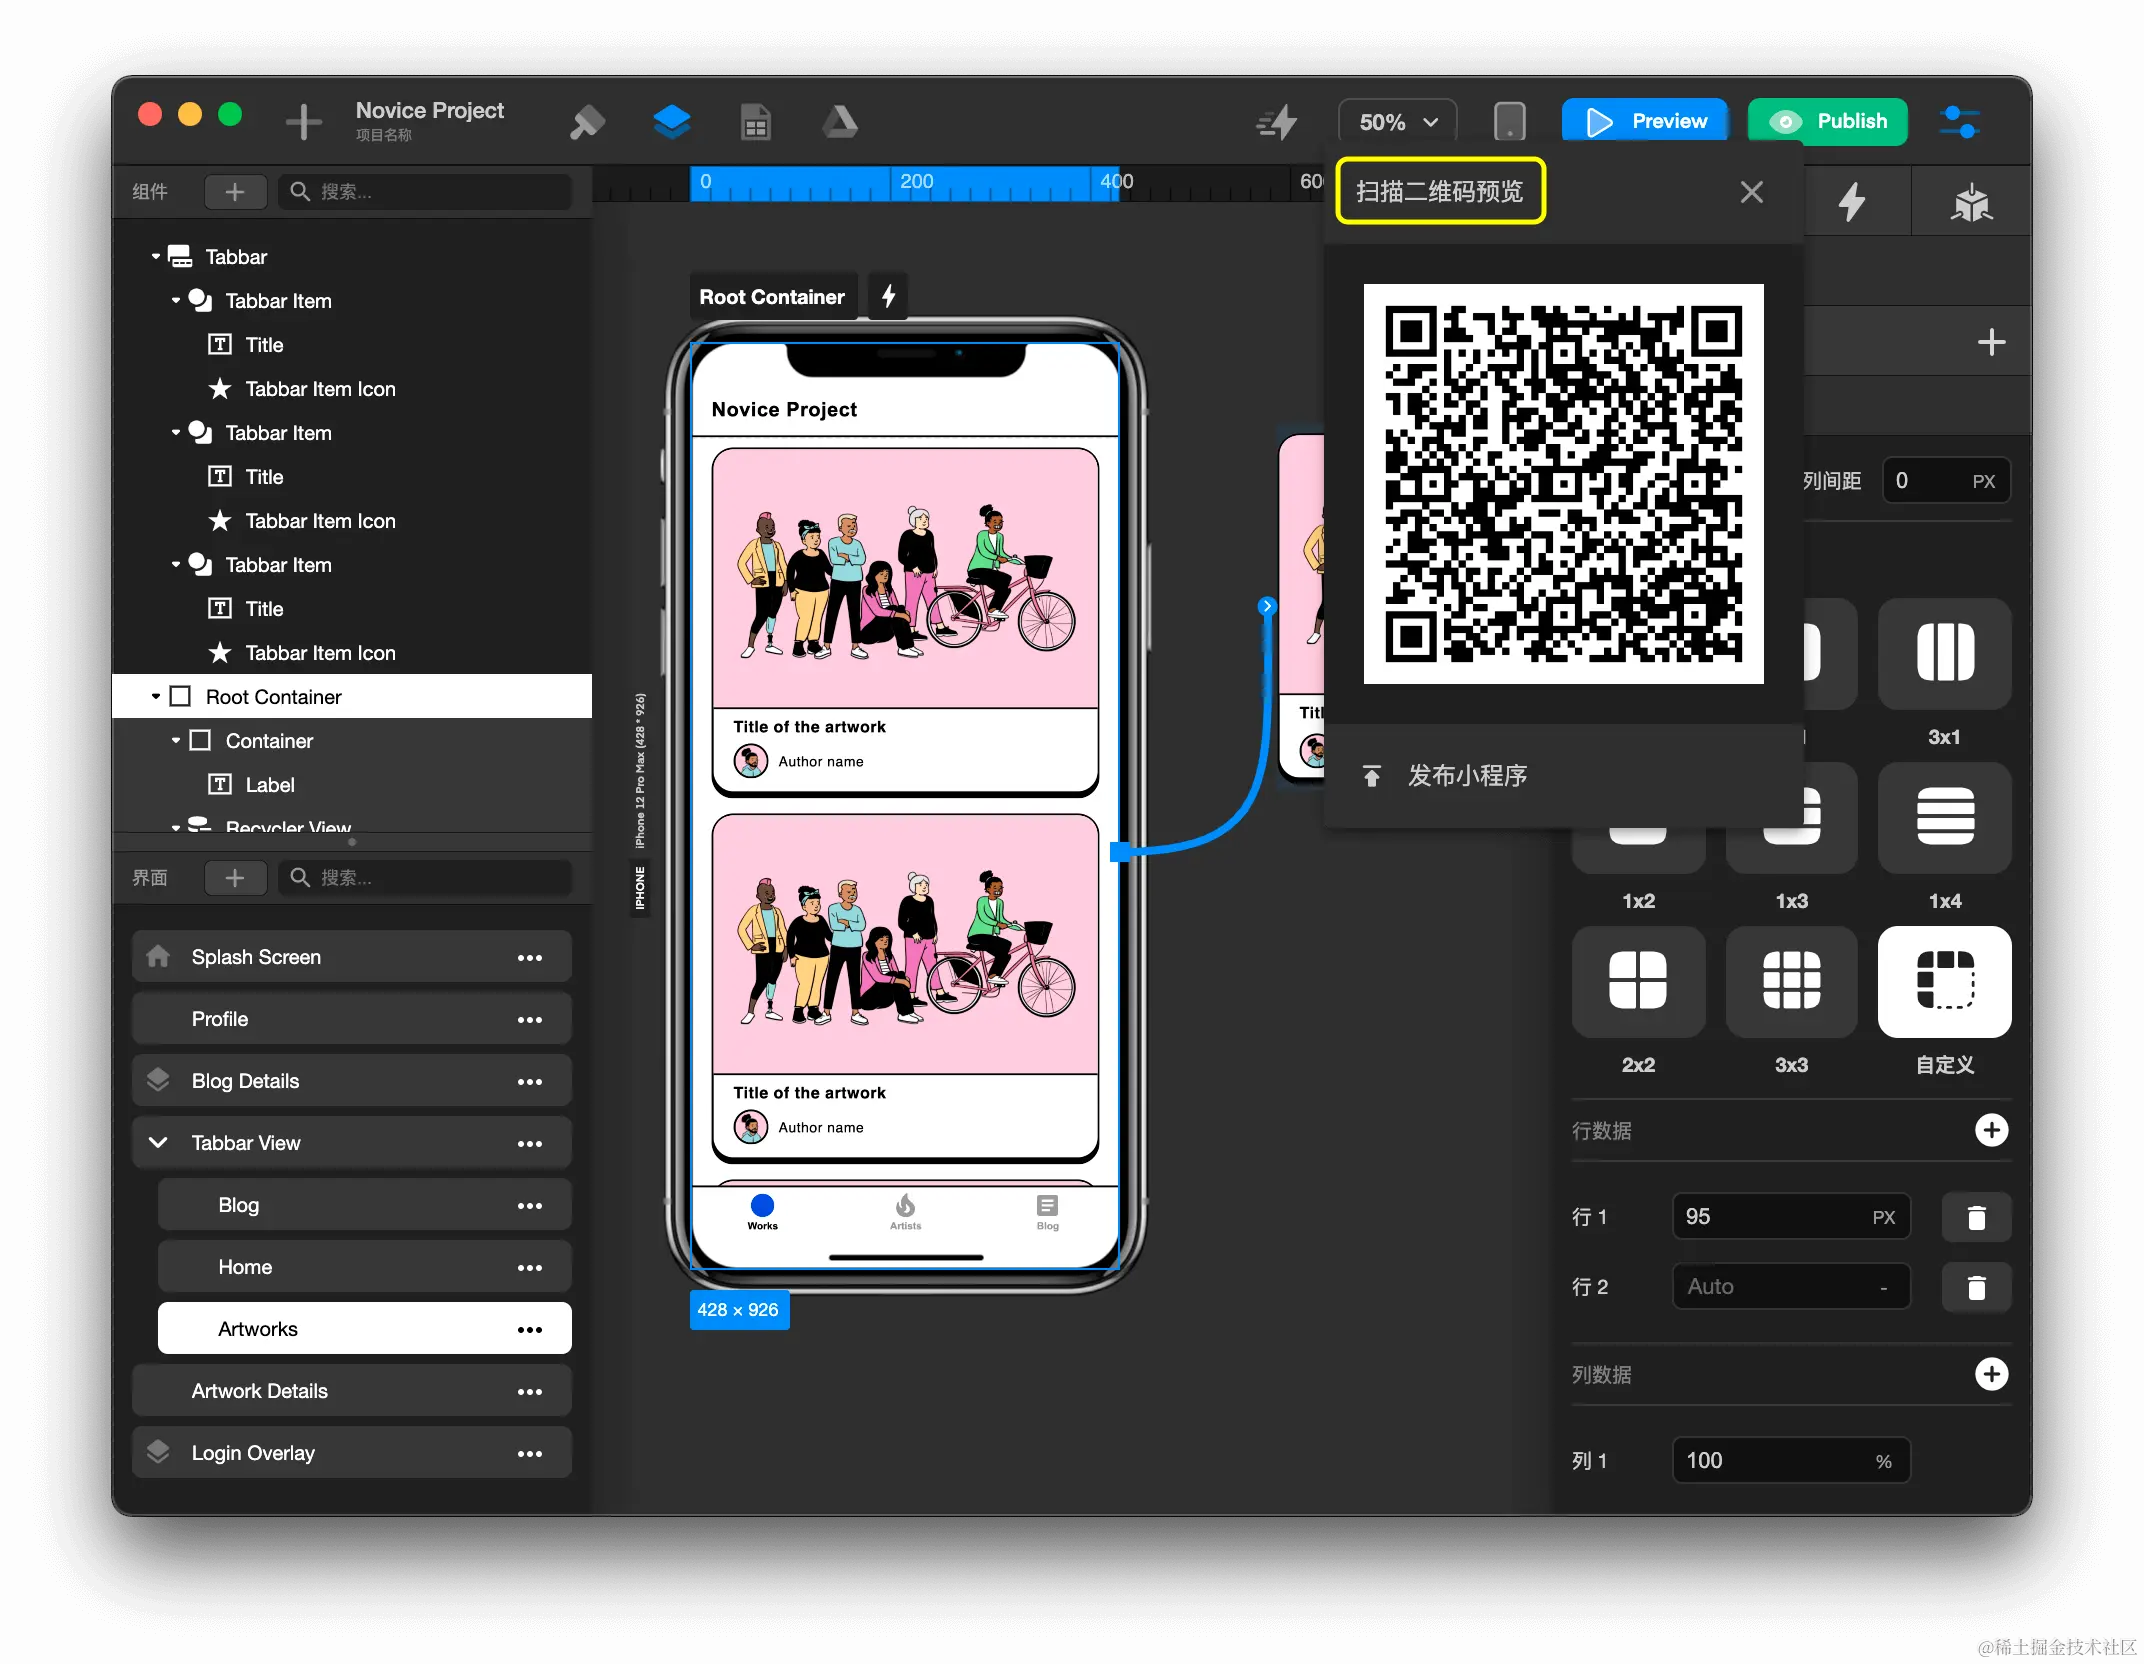Viewport: 2144px width, 1664px height.
Task: Select the 1x4 grid layout option
Action: coord(1944,817)
